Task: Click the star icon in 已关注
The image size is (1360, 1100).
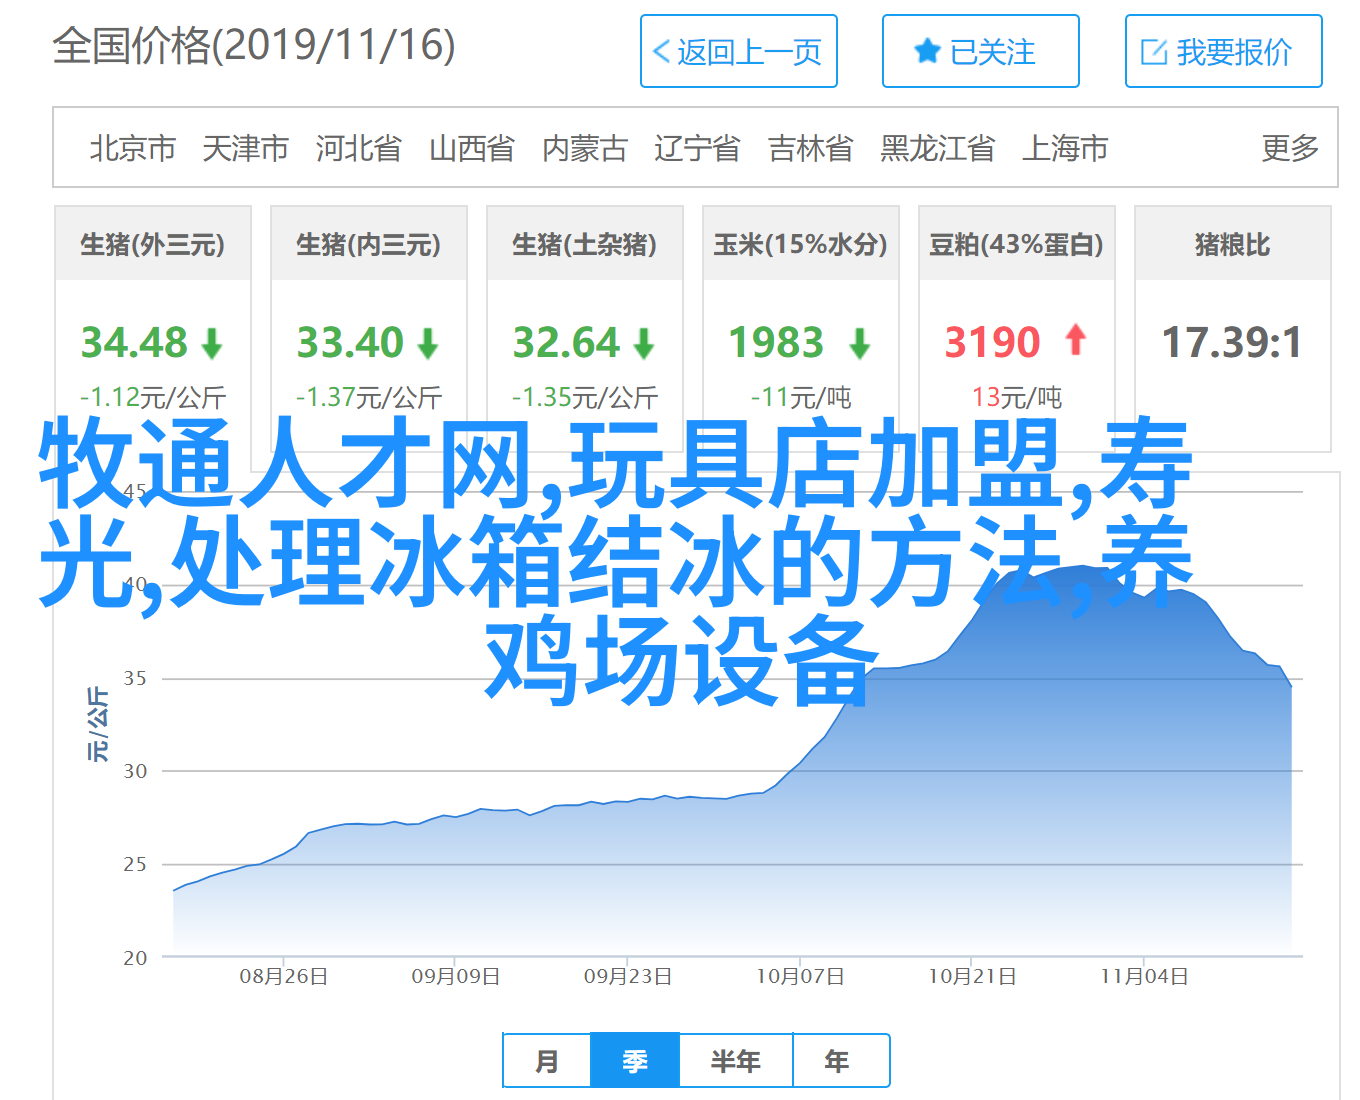Action: [x=927, y=51]
